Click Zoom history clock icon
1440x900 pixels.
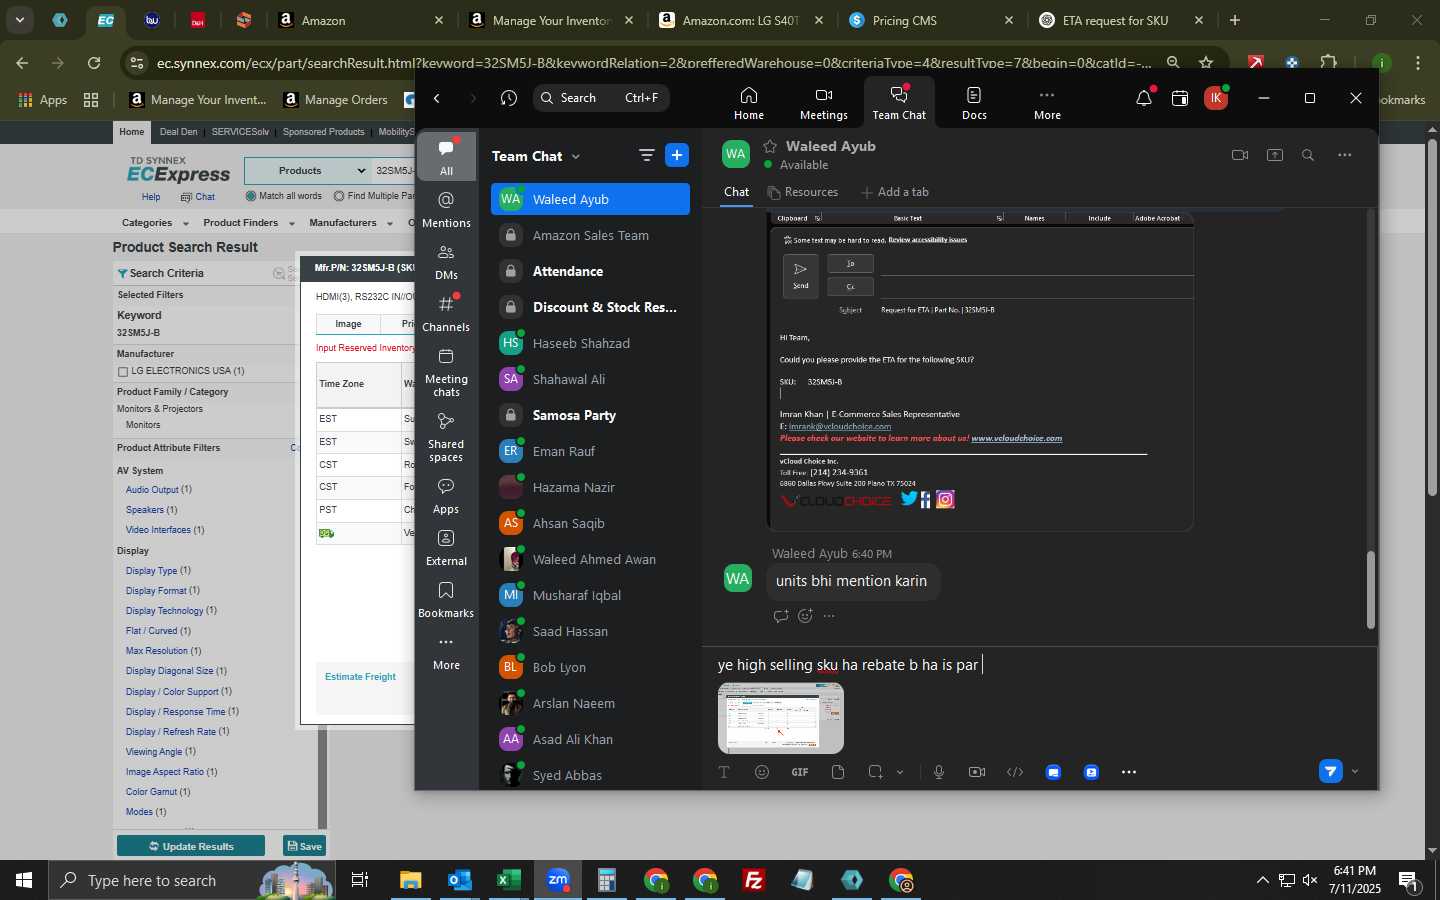(509, 98)
